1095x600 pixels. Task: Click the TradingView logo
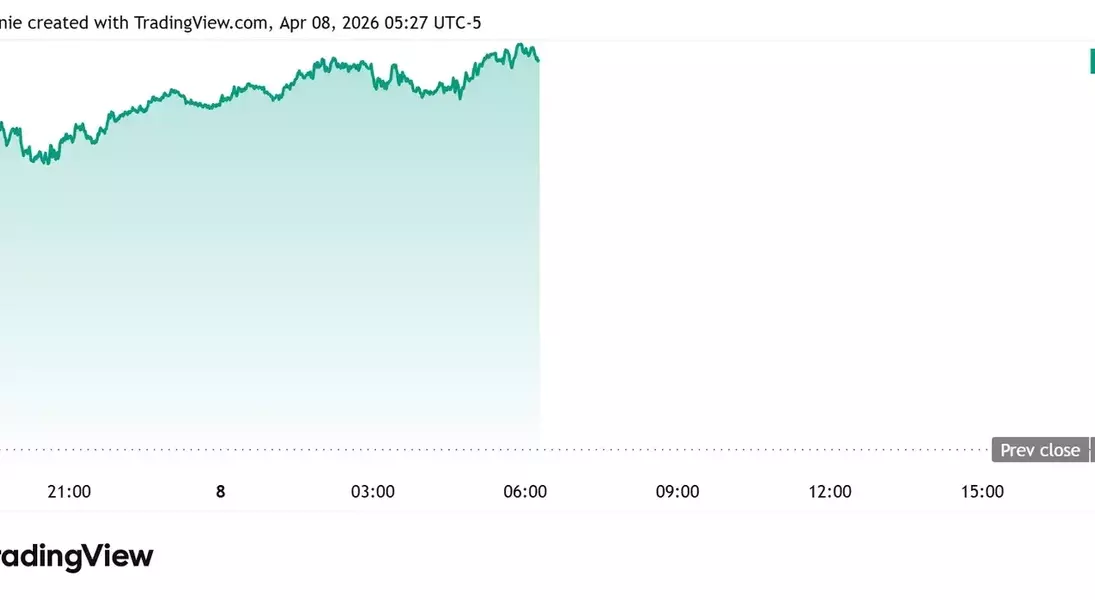pos(76,556)
